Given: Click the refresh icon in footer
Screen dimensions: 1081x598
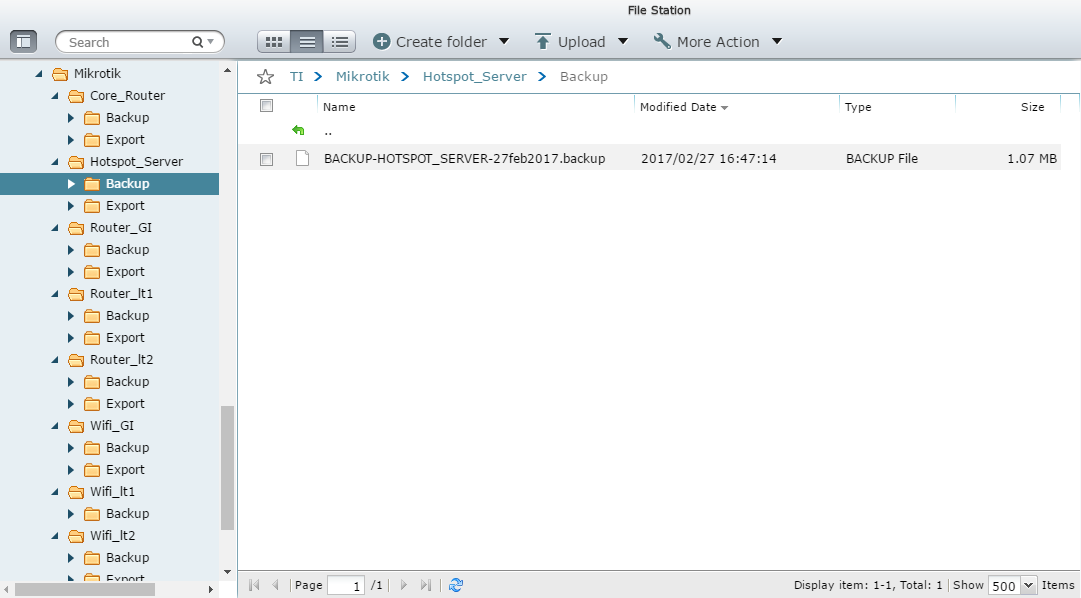Looking at the screenshot, I should [x=456, y=585].
